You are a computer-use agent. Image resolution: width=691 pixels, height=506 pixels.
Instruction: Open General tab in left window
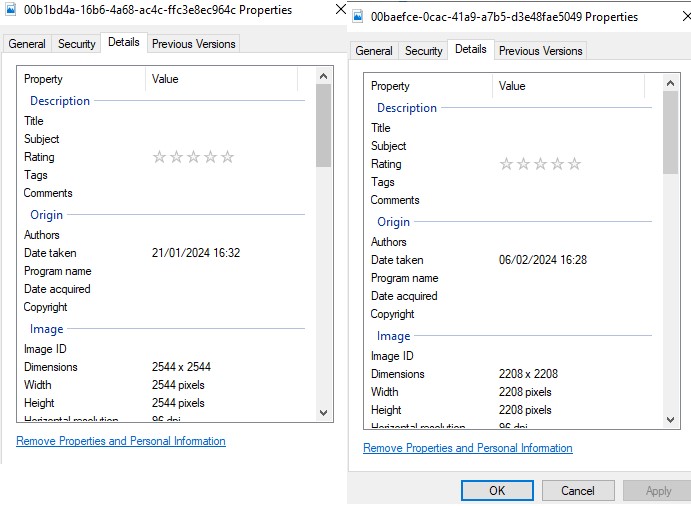27,44
